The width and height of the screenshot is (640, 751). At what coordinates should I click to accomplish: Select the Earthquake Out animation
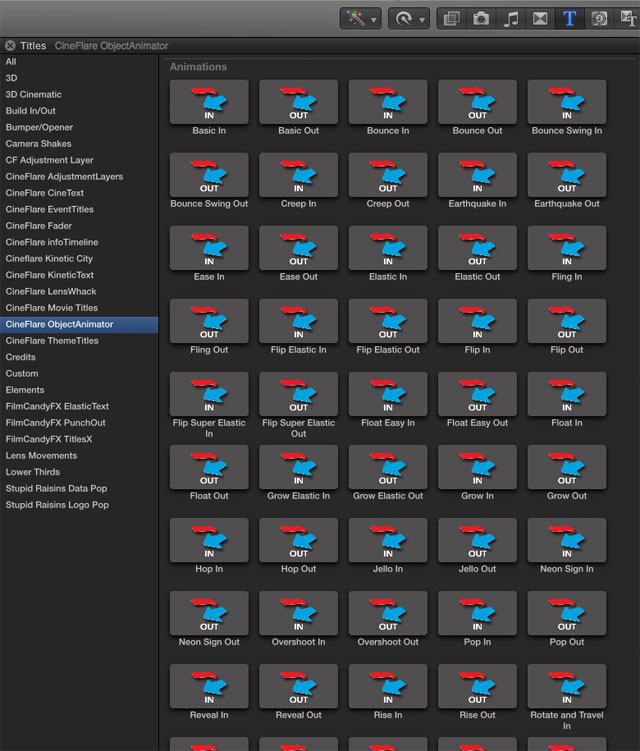[x=567, y=175]
